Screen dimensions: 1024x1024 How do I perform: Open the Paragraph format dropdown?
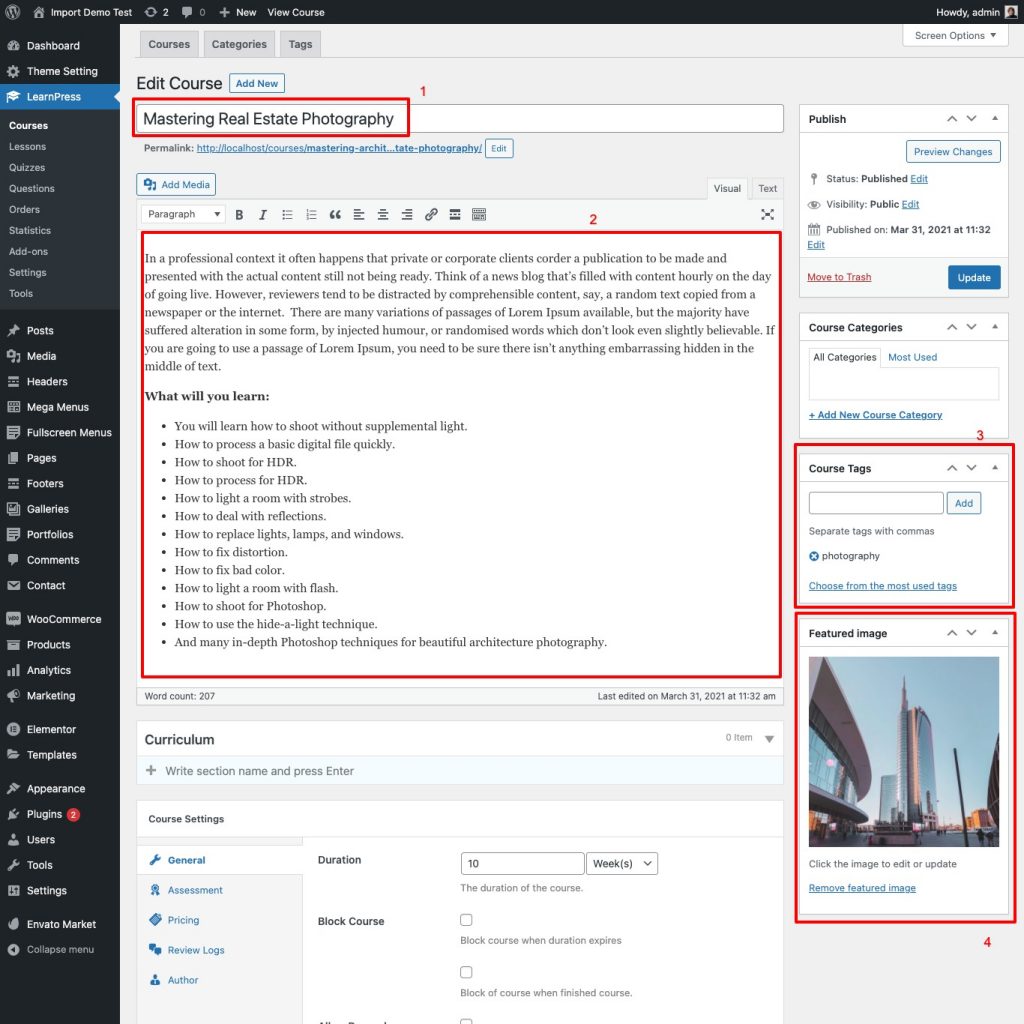(x=181, y=214)
